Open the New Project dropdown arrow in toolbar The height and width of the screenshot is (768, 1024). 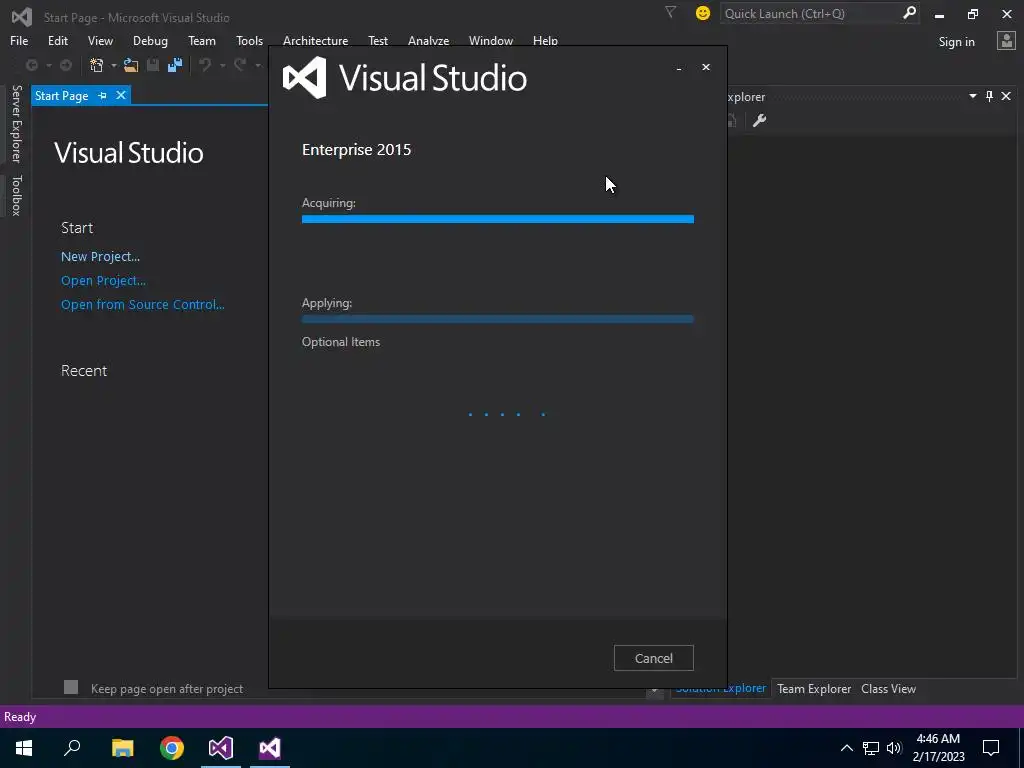(x=113, y=65)
